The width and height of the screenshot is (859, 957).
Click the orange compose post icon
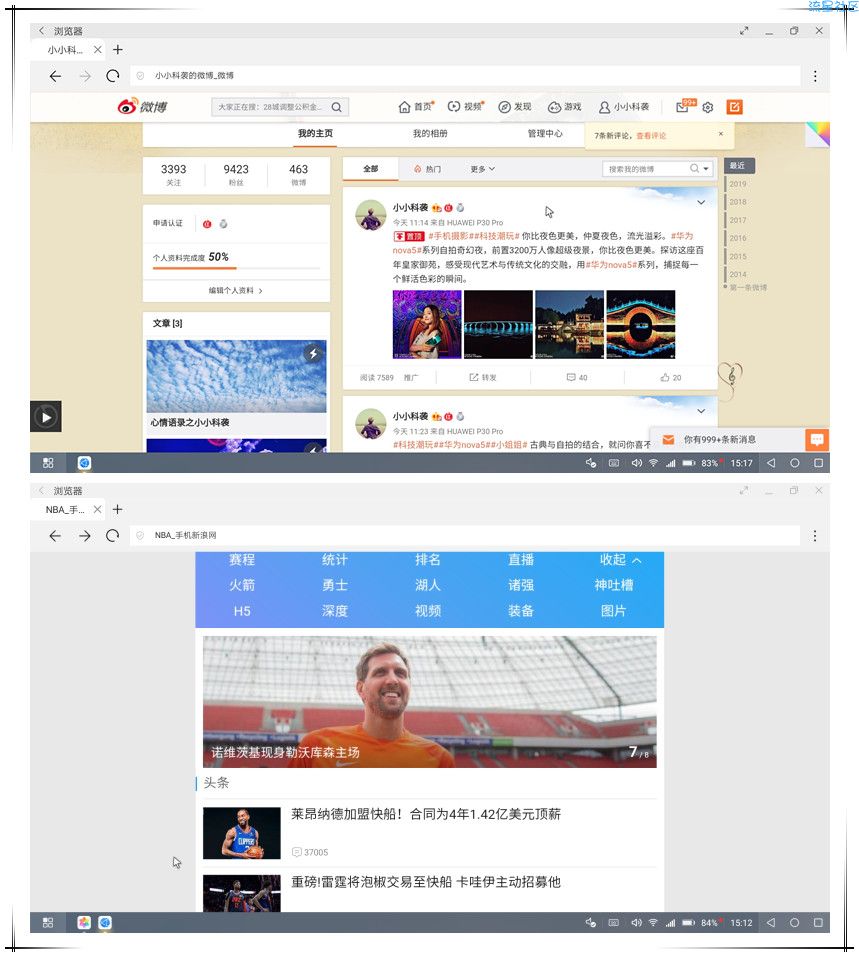coord(734,107)
